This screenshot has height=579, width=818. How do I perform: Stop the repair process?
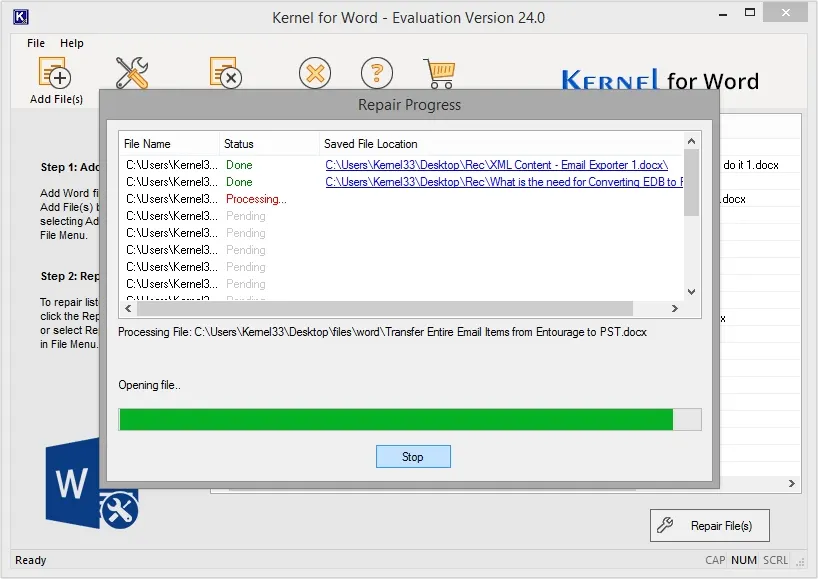pos(413,456)
